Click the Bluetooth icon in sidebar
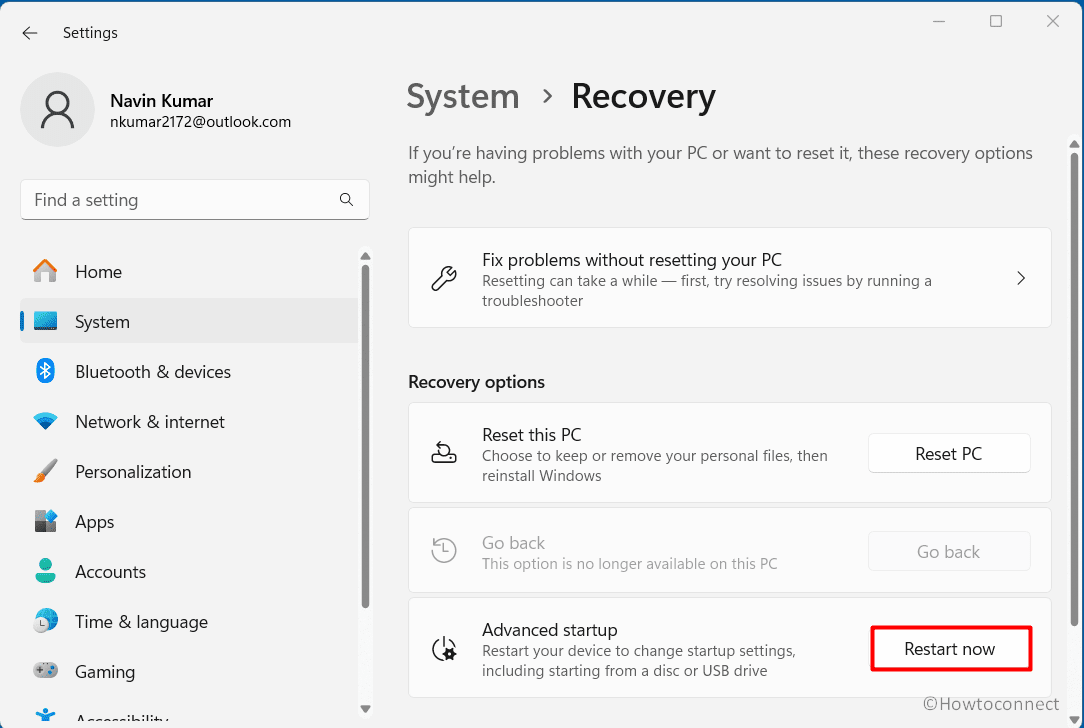This screenshot has width=1084, height=728. pyautogui.click(x=46, y=371)
